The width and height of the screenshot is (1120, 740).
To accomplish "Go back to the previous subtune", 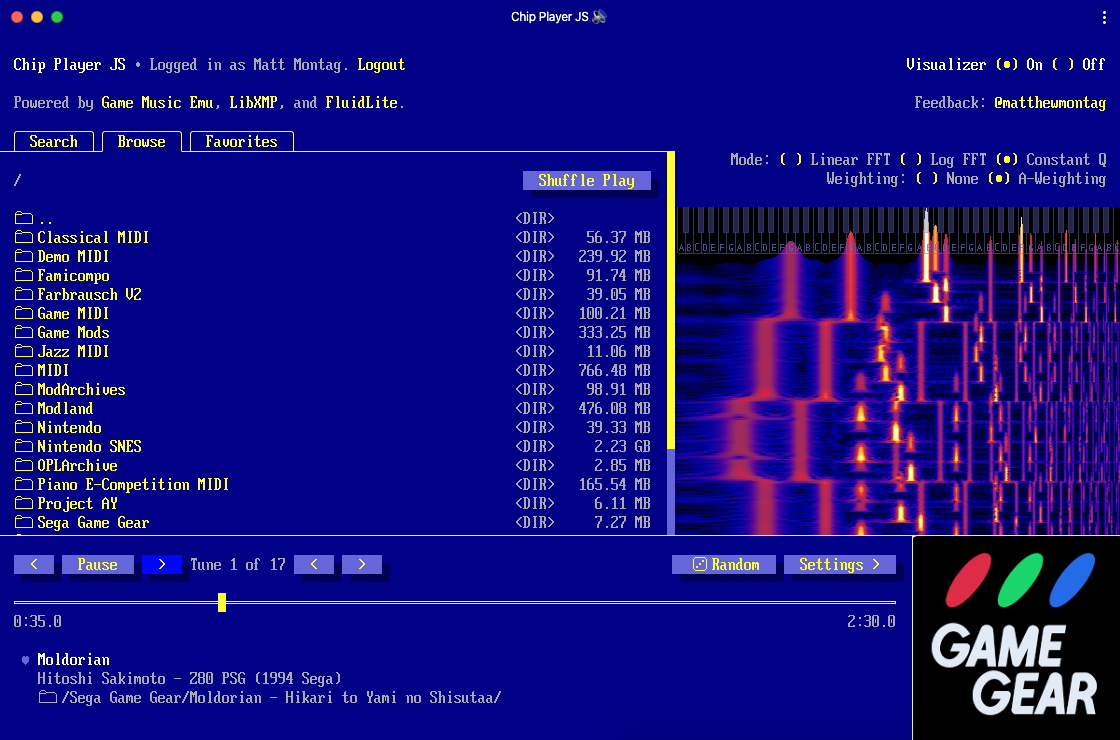I will [314, 565].
